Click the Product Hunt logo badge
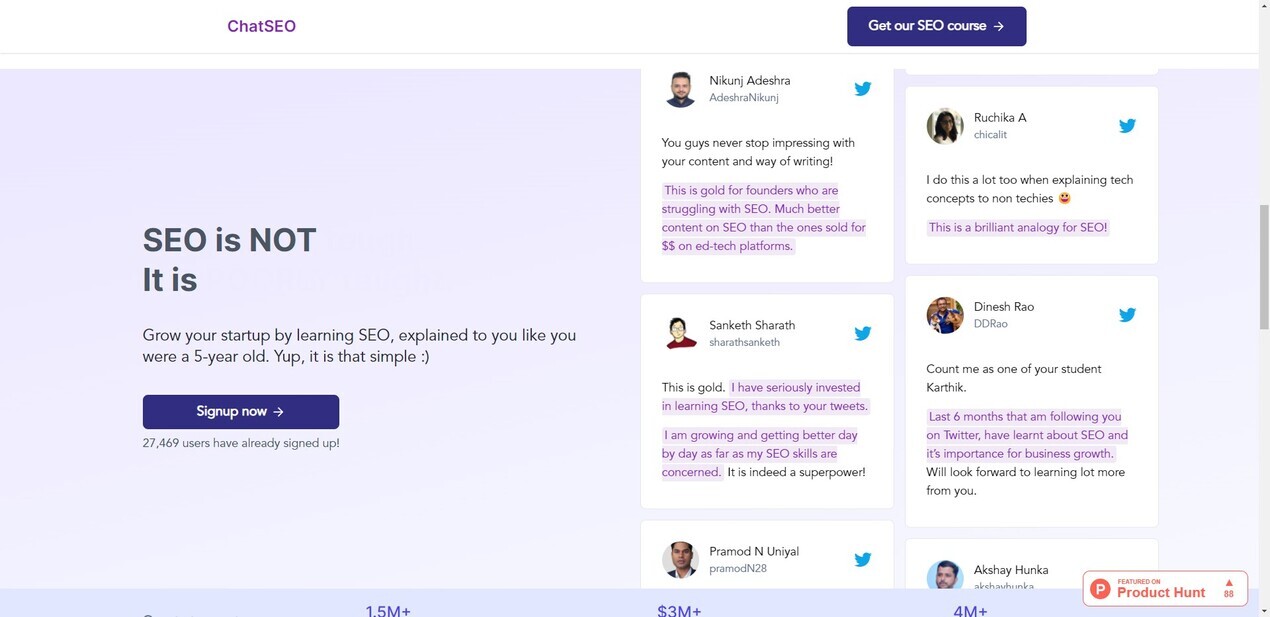The width and height of the screenshot is (1270, 617). coord(1100,589)
